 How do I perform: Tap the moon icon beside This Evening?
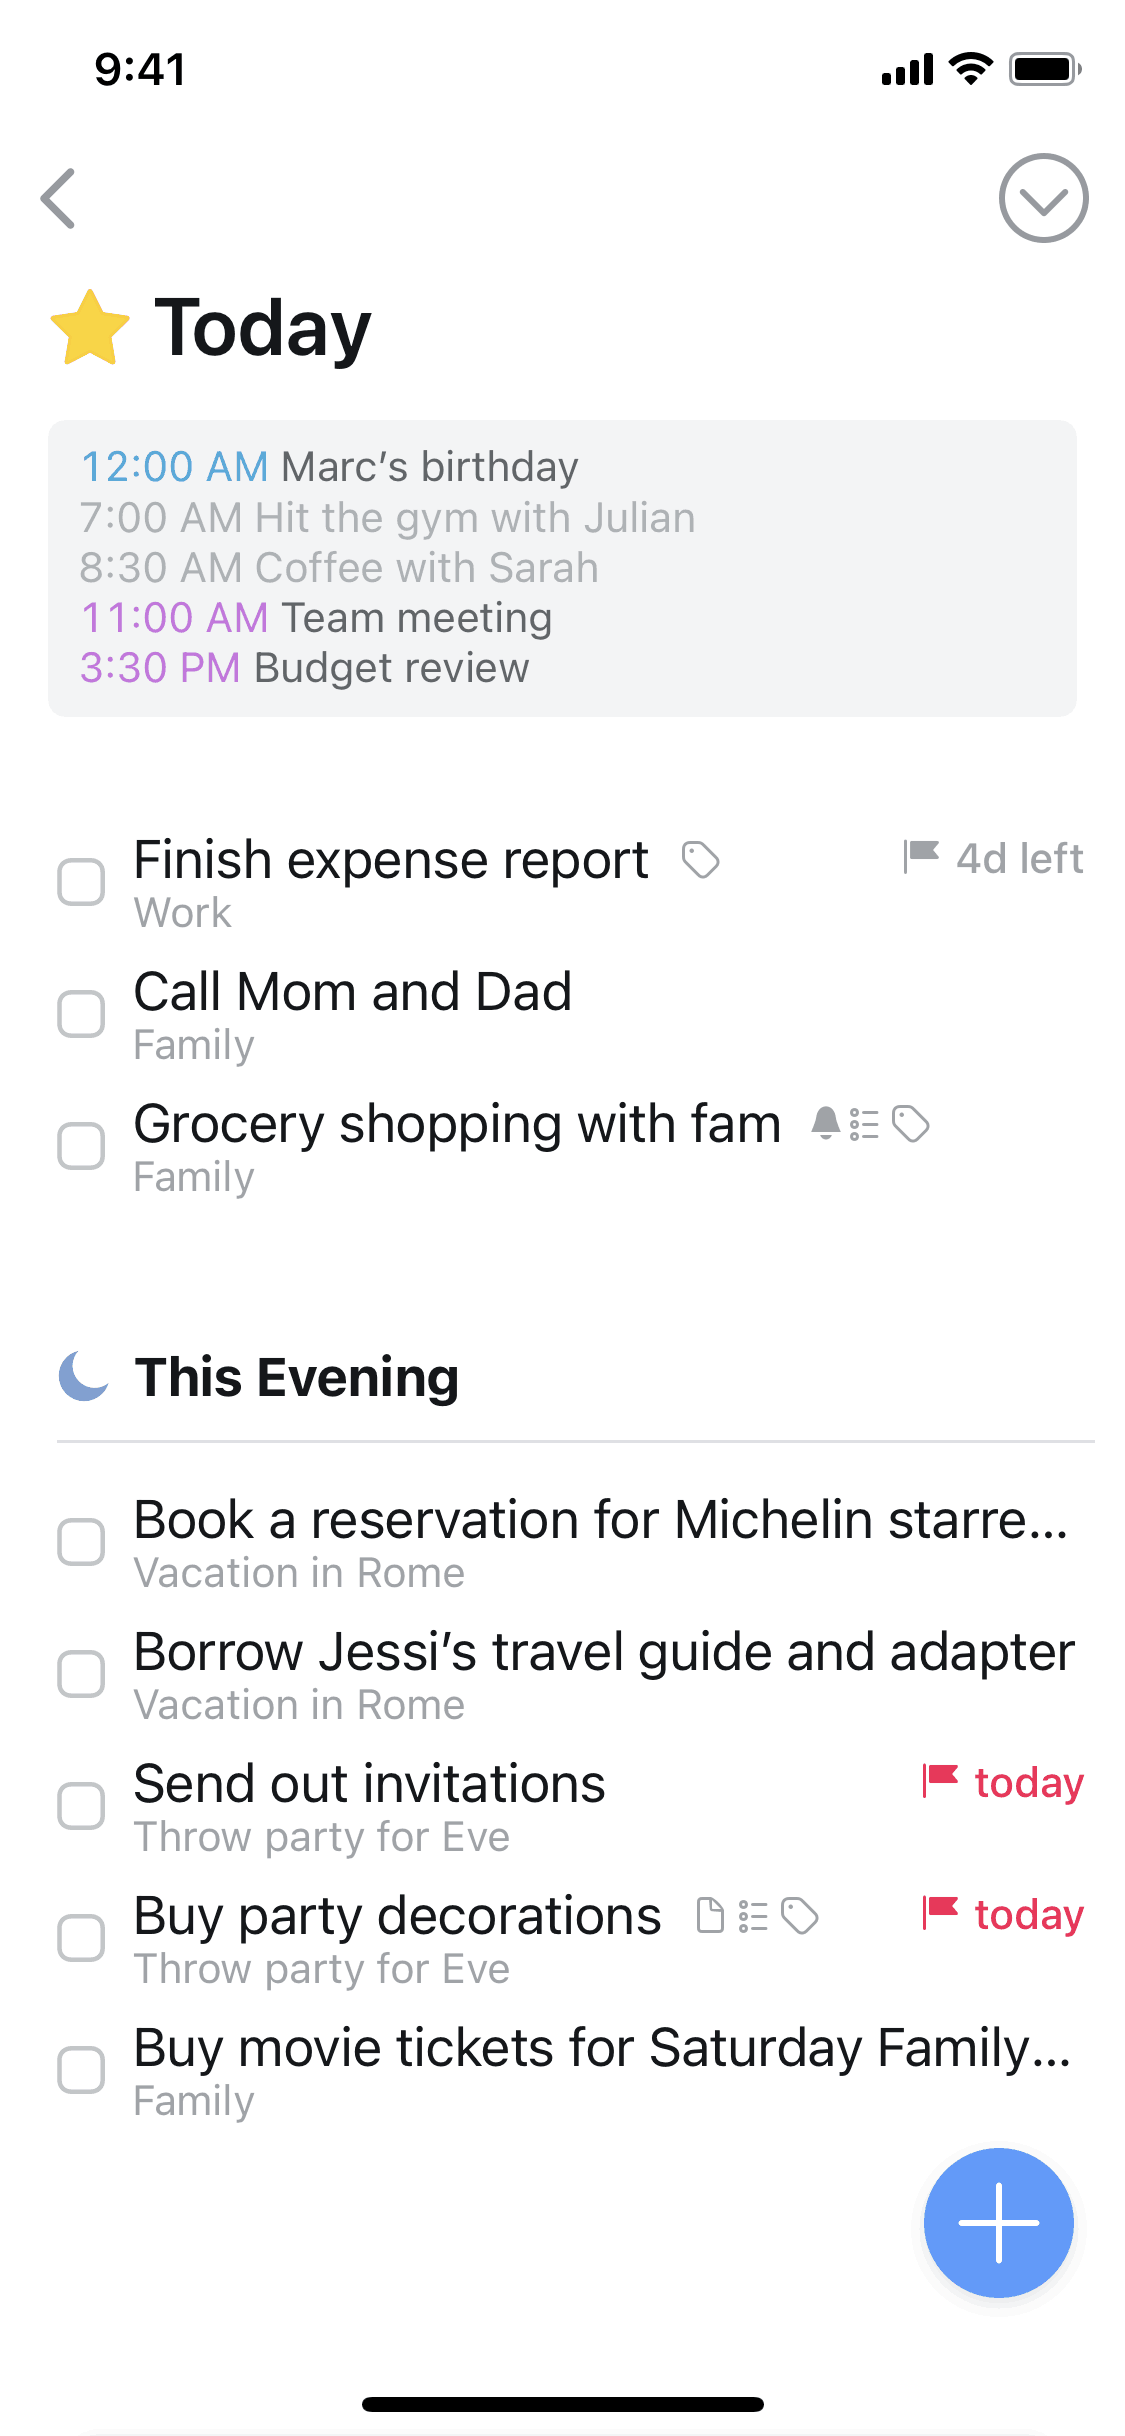[84, 1376]
